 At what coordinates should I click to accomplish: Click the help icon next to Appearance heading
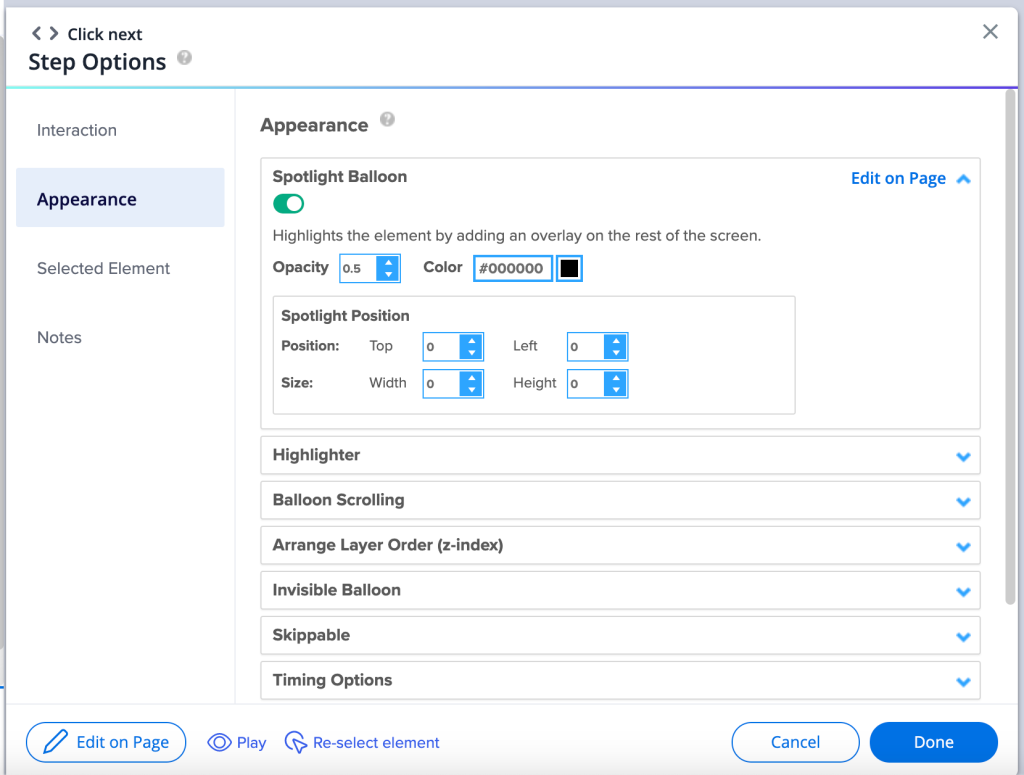(387, 120)
